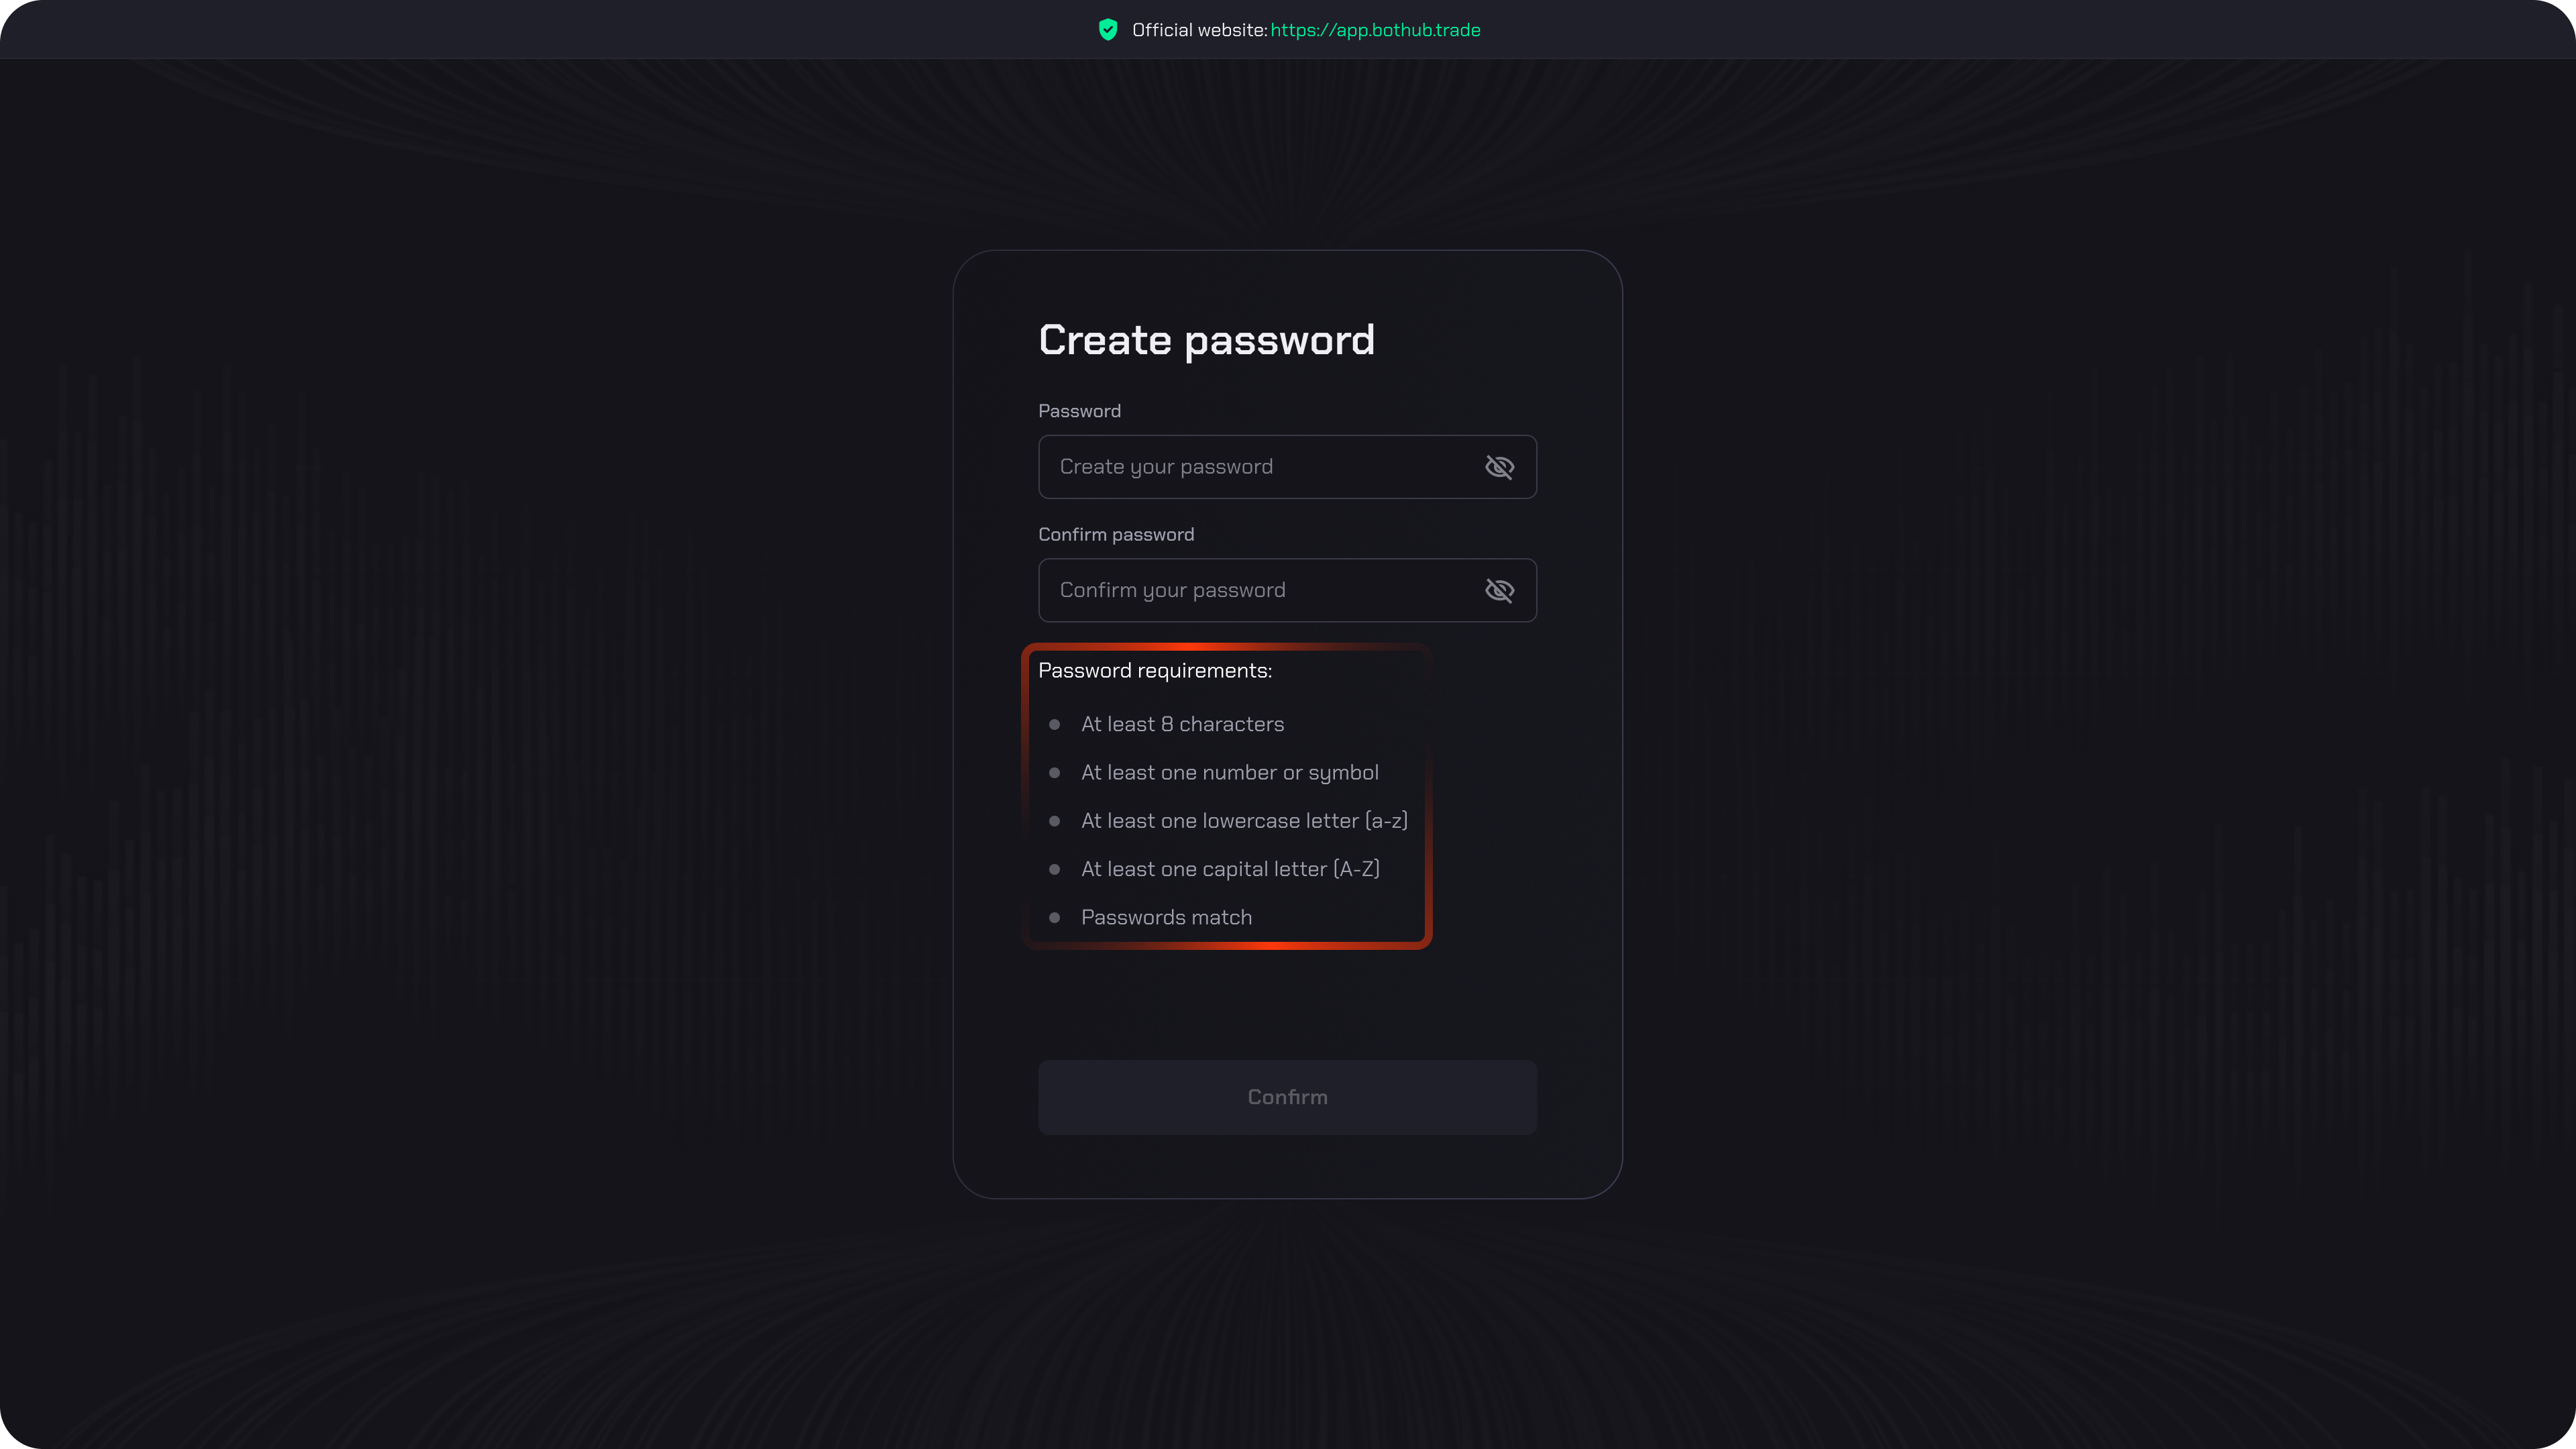Click the bullet dot beside "Passwords match"
Viewport: 2576px width, 1449px height.
1054,917
